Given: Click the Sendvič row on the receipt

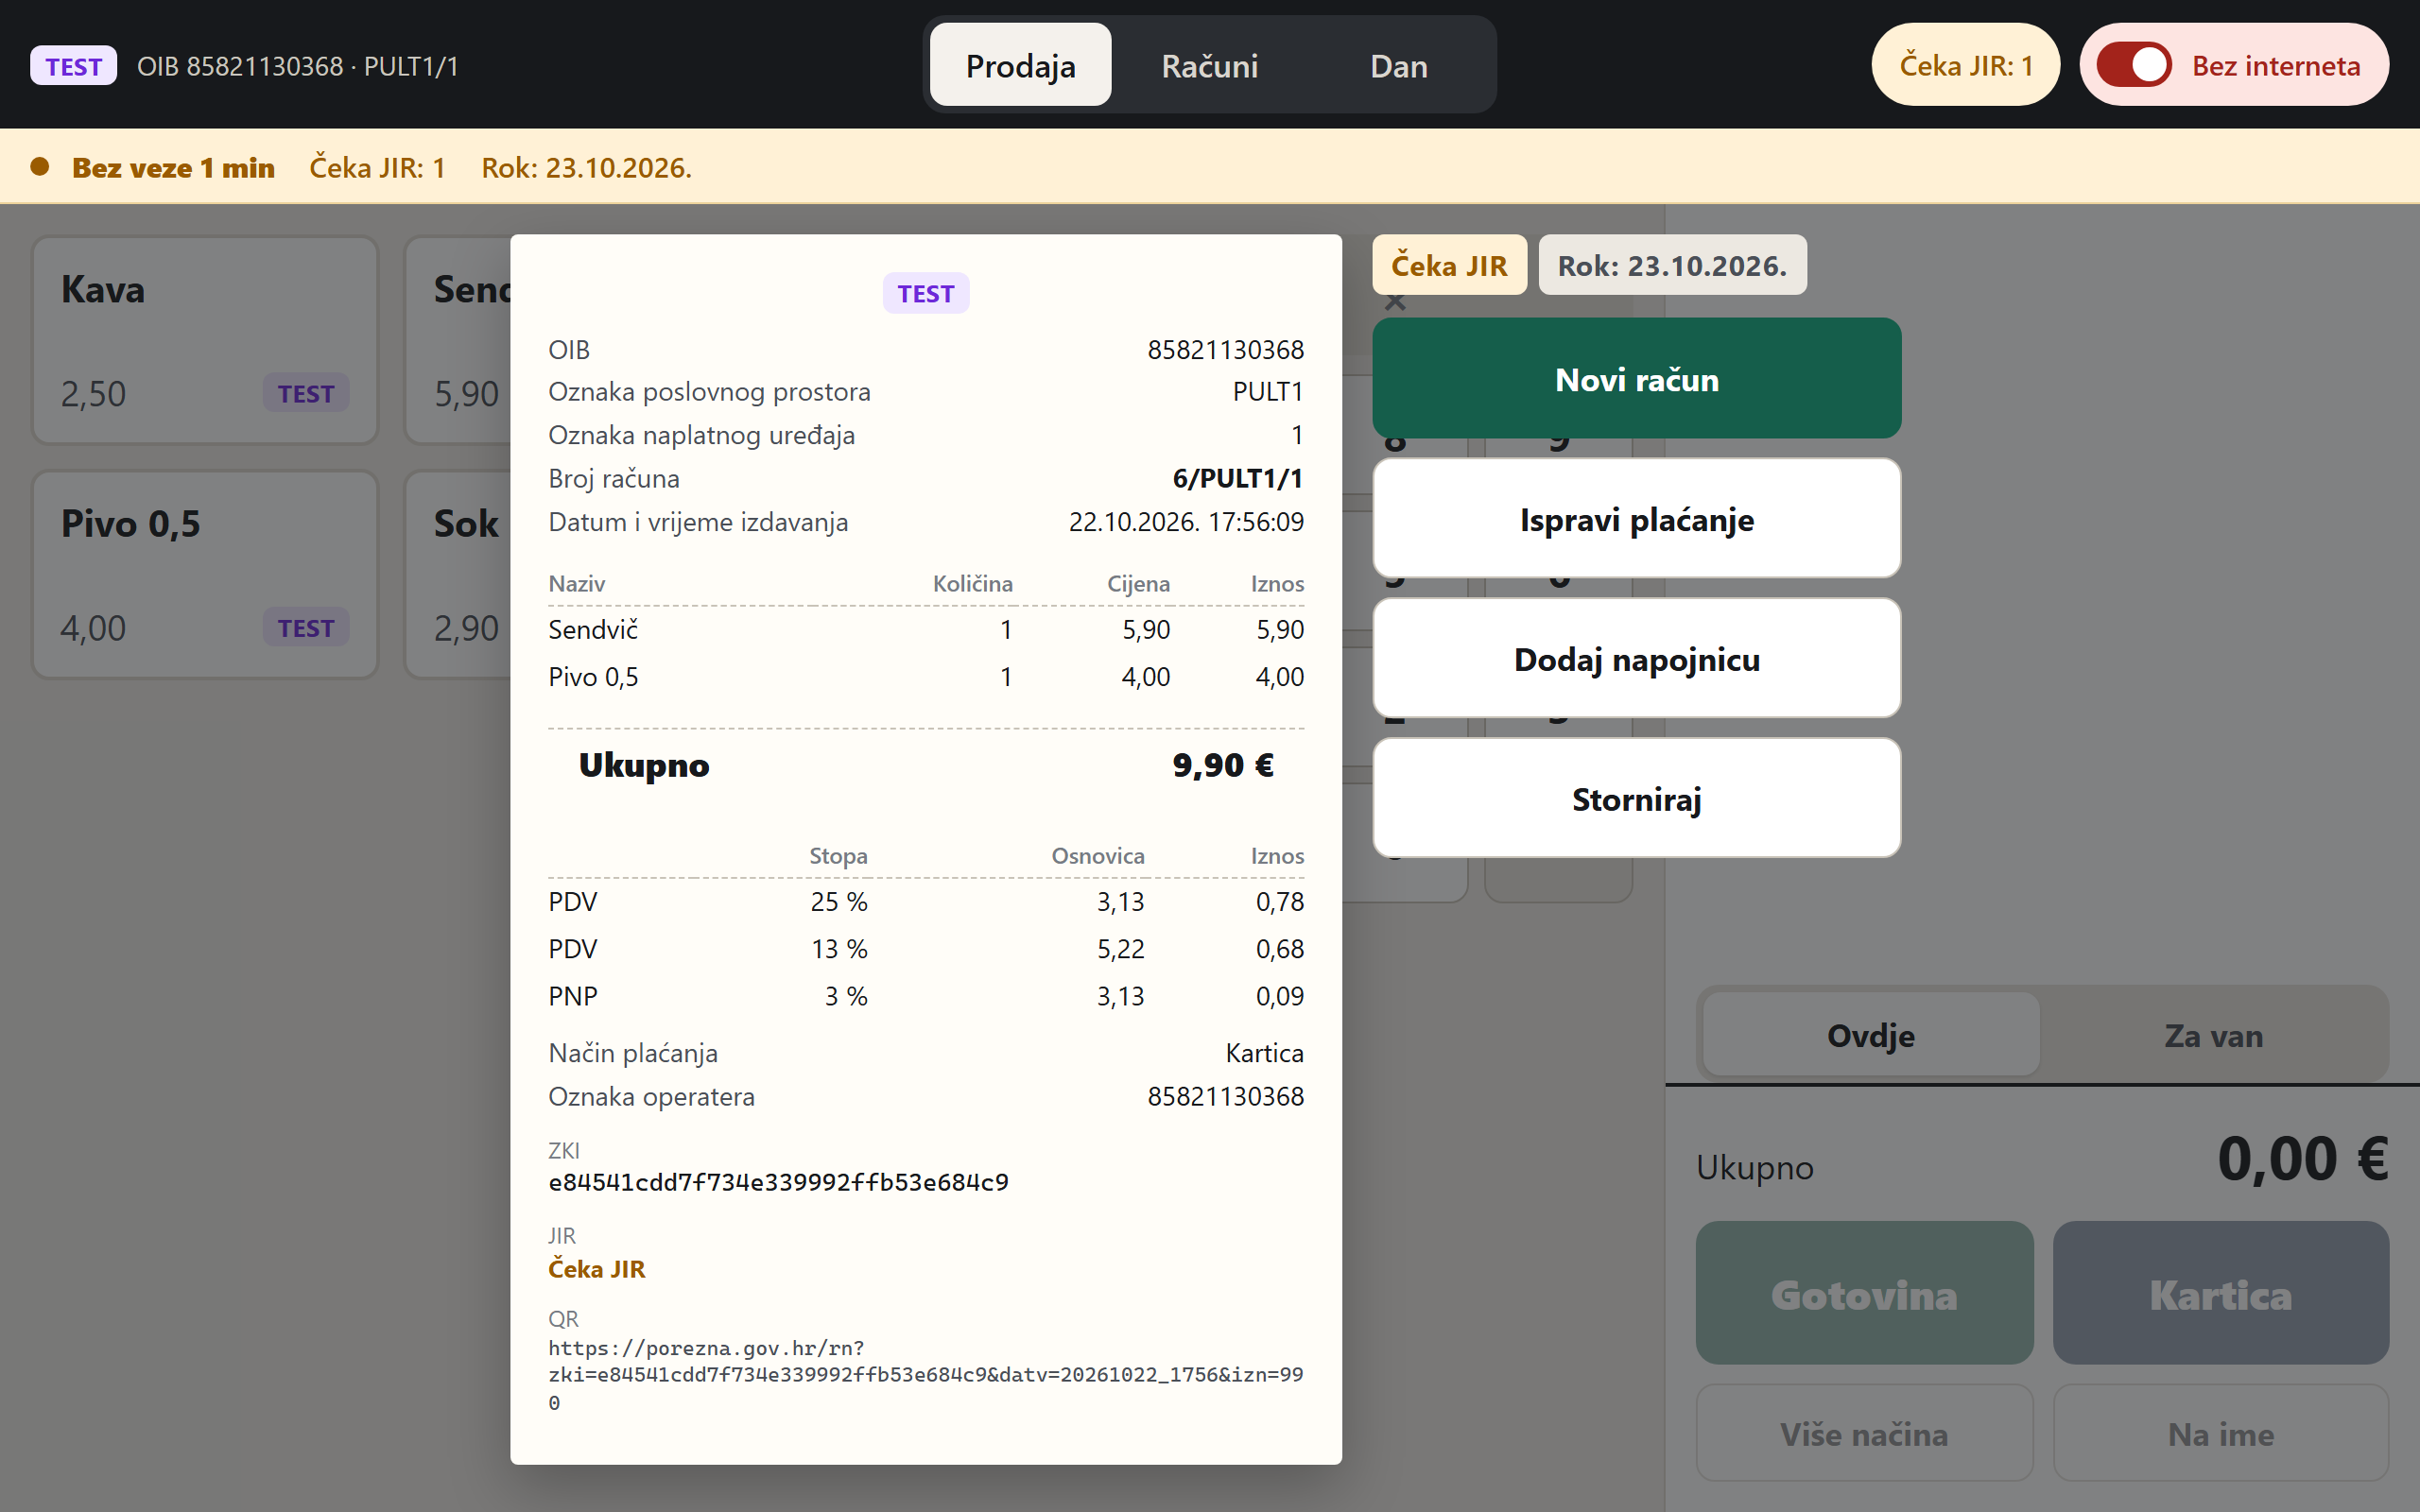Looking at the screenshot, I should click(926, 629).
